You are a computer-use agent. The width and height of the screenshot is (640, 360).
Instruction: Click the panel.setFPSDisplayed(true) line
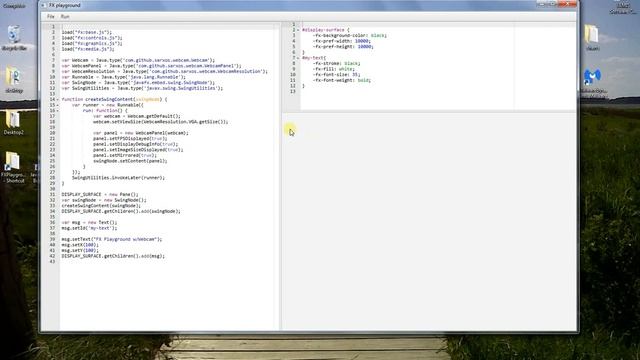130,138
